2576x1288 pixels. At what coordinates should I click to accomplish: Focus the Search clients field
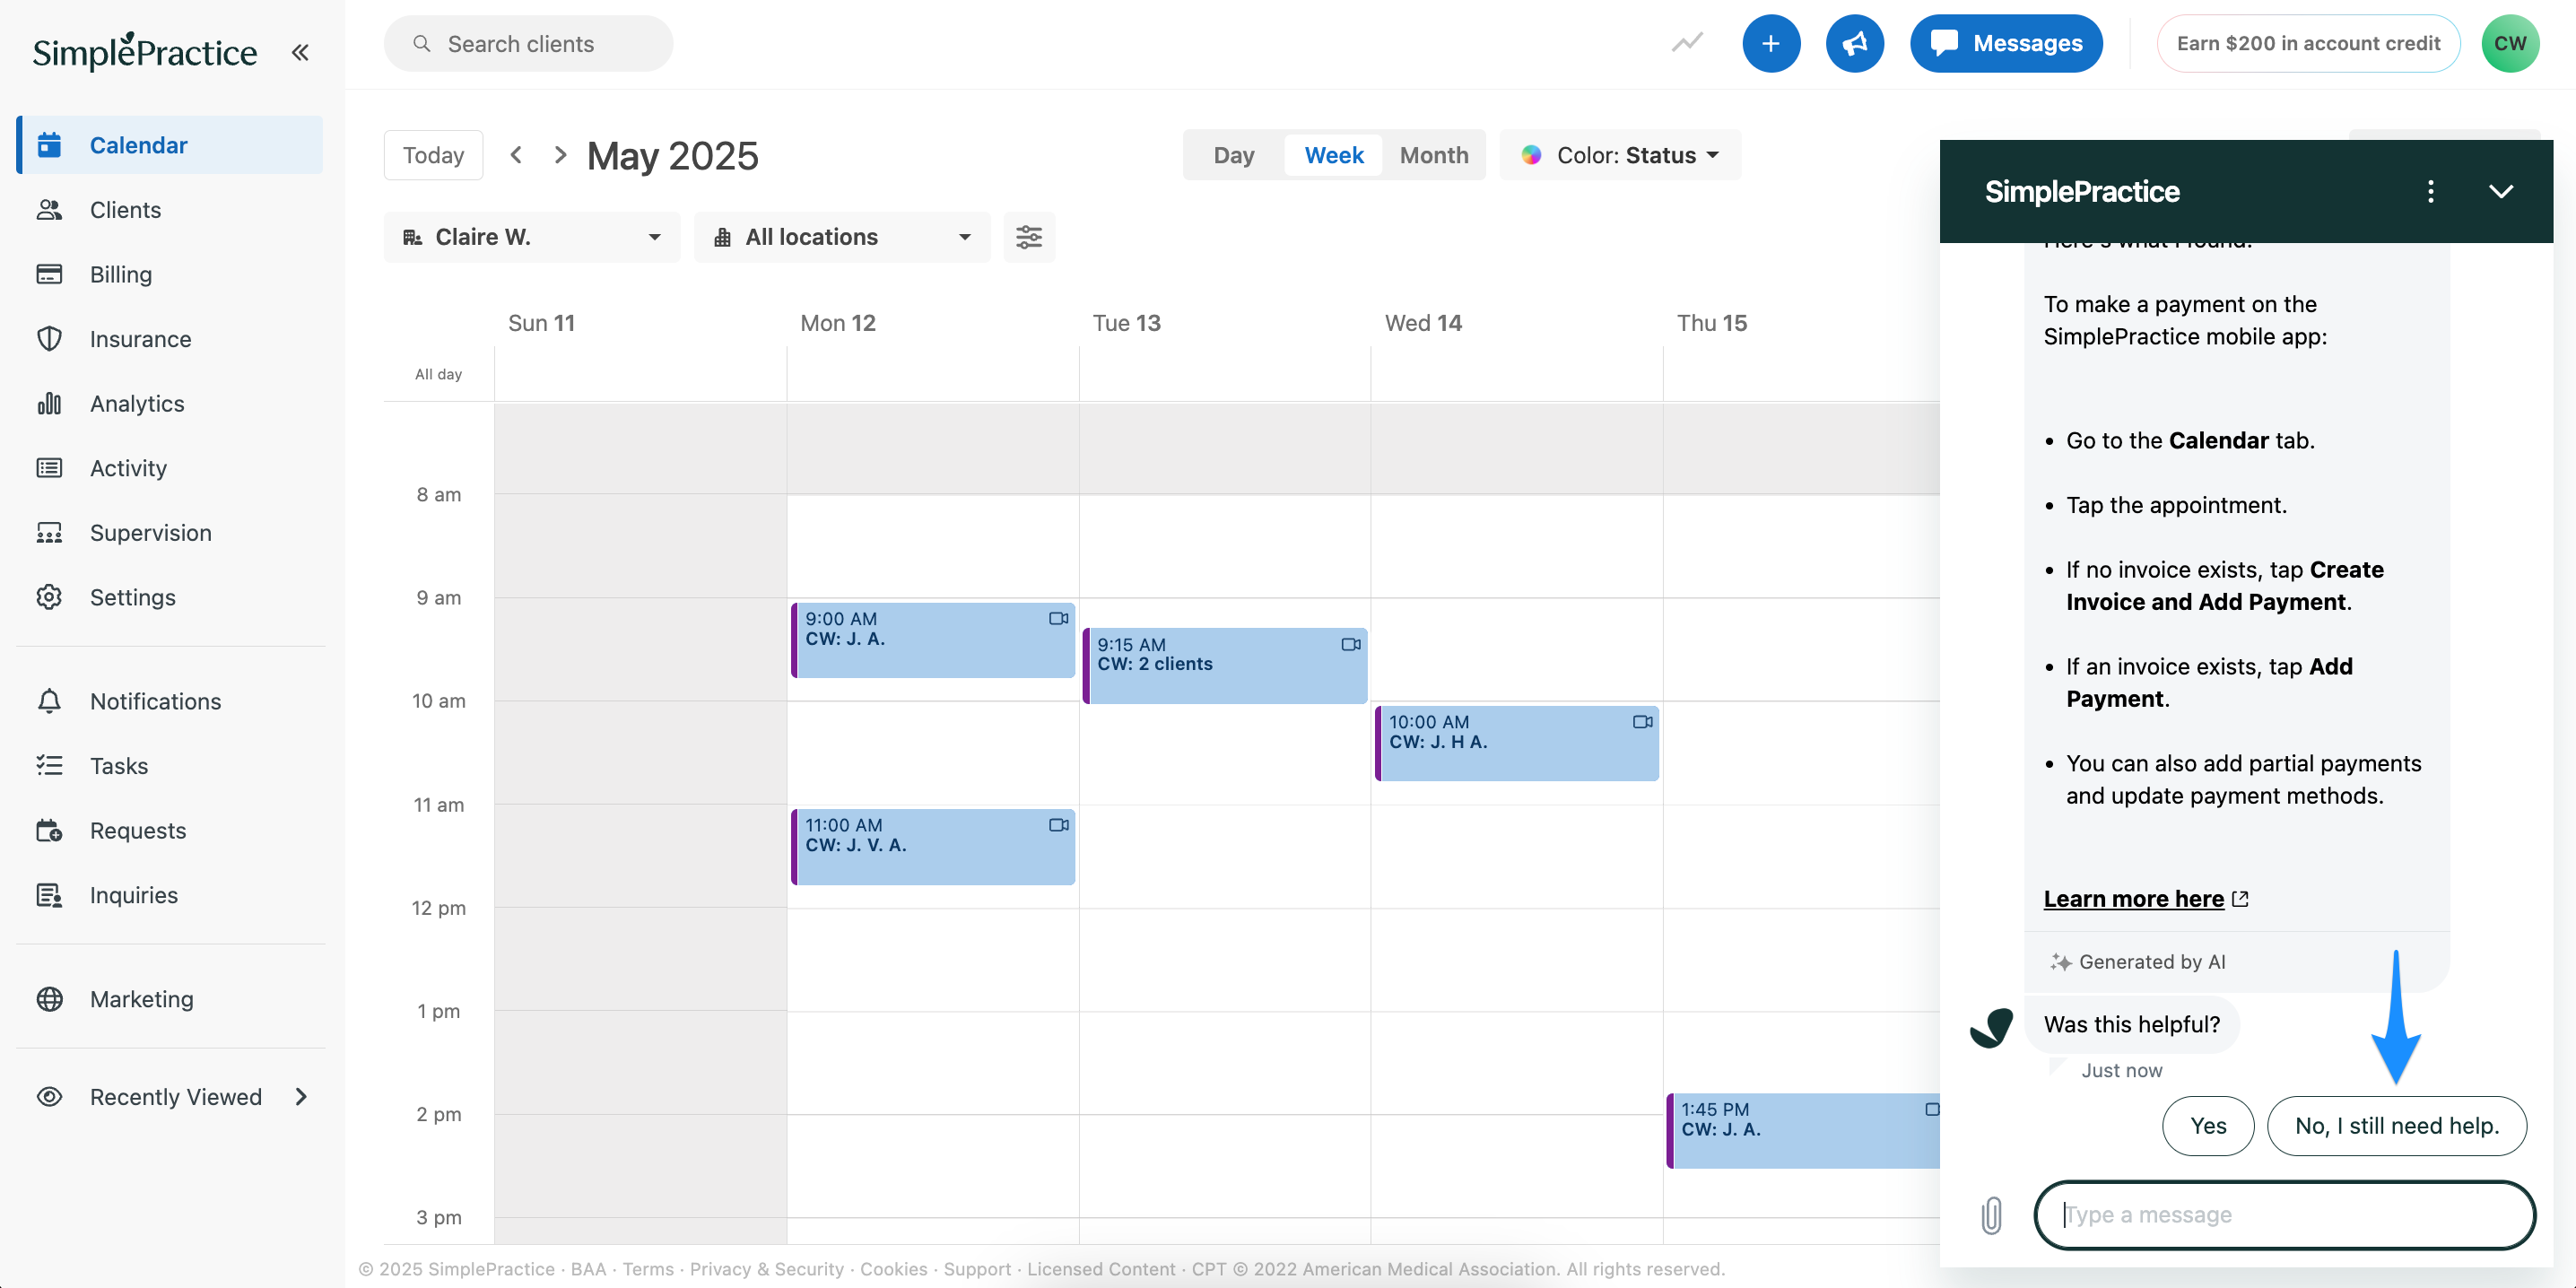[x=528, y=44]
